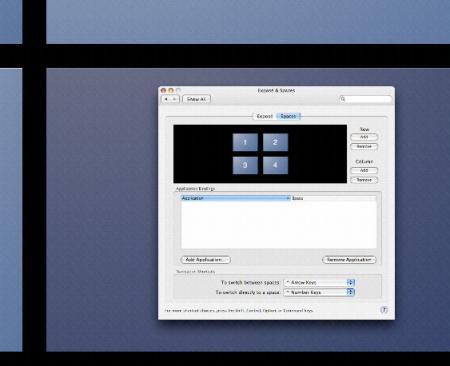Go forward with the right arrow button
The image size is (450, 366).
(x=175, y=99)
